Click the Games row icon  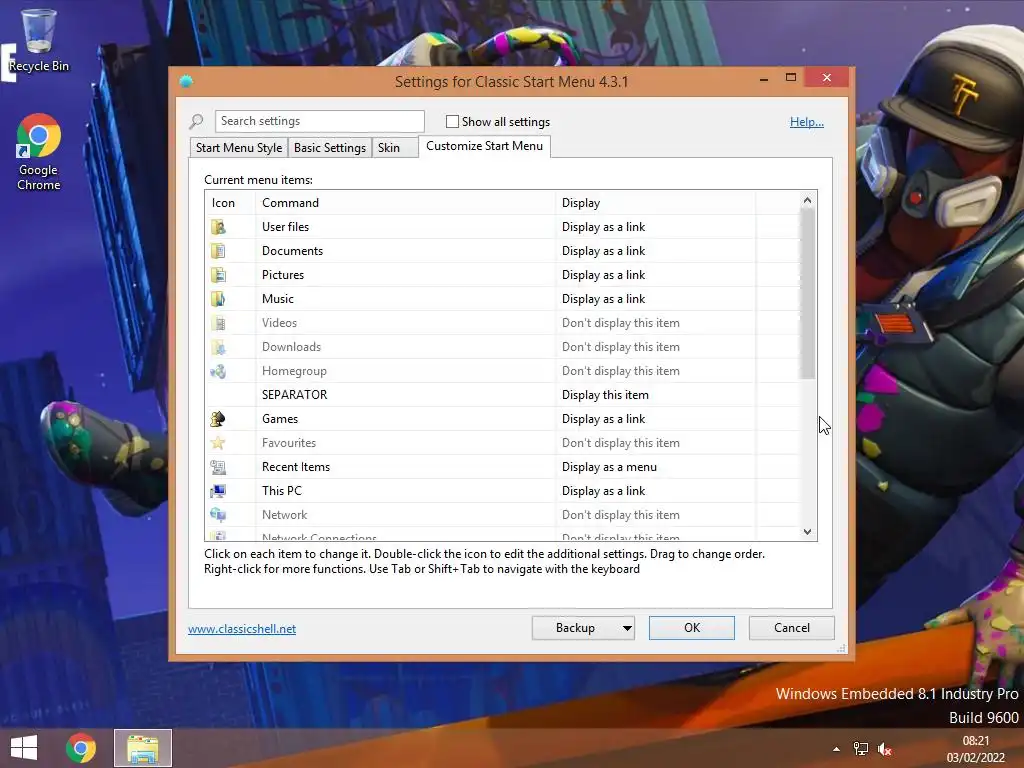218,419
